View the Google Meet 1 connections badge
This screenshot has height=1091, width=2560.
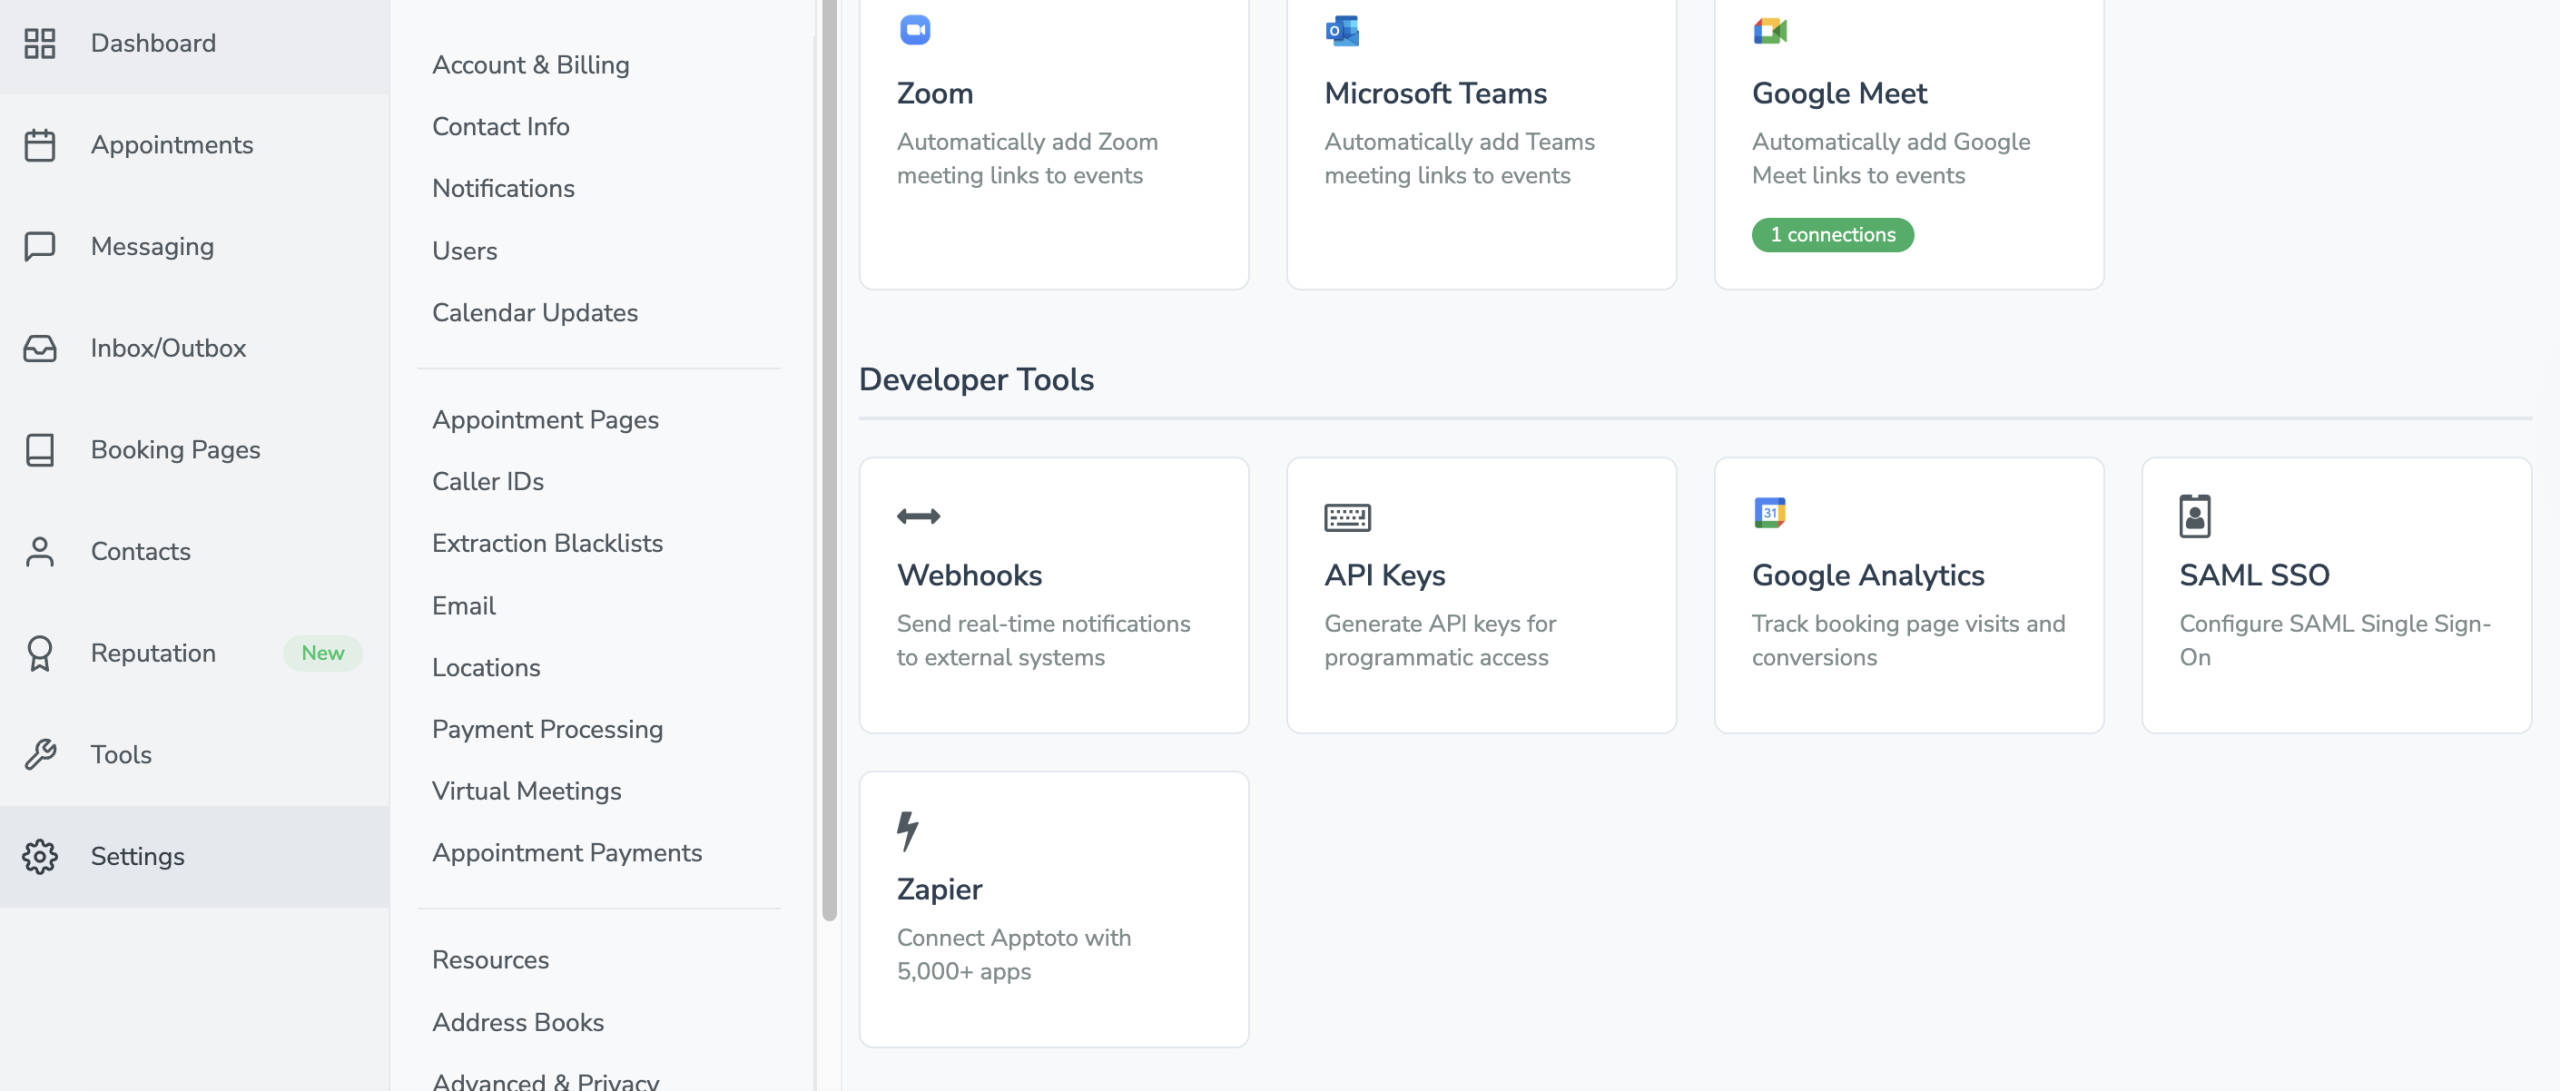tap(1831, 235)
